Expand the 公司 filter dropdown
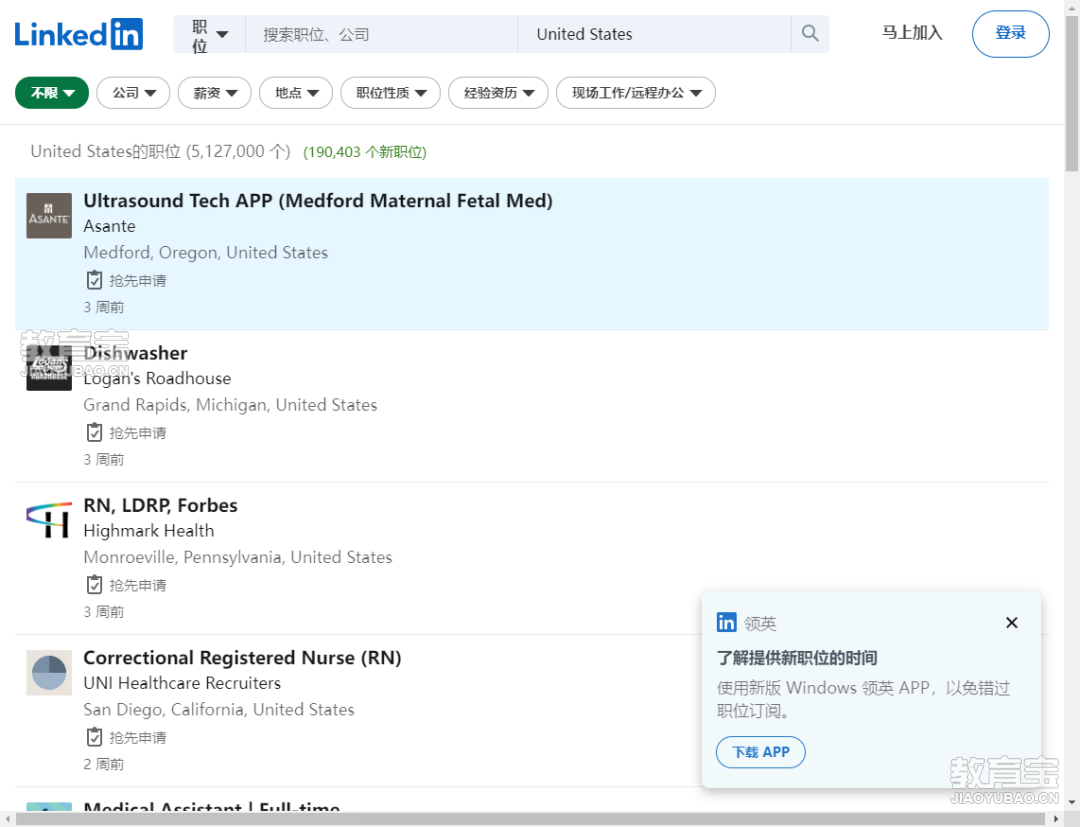This screenshot has height=827, width=1080. coord(134,93)
